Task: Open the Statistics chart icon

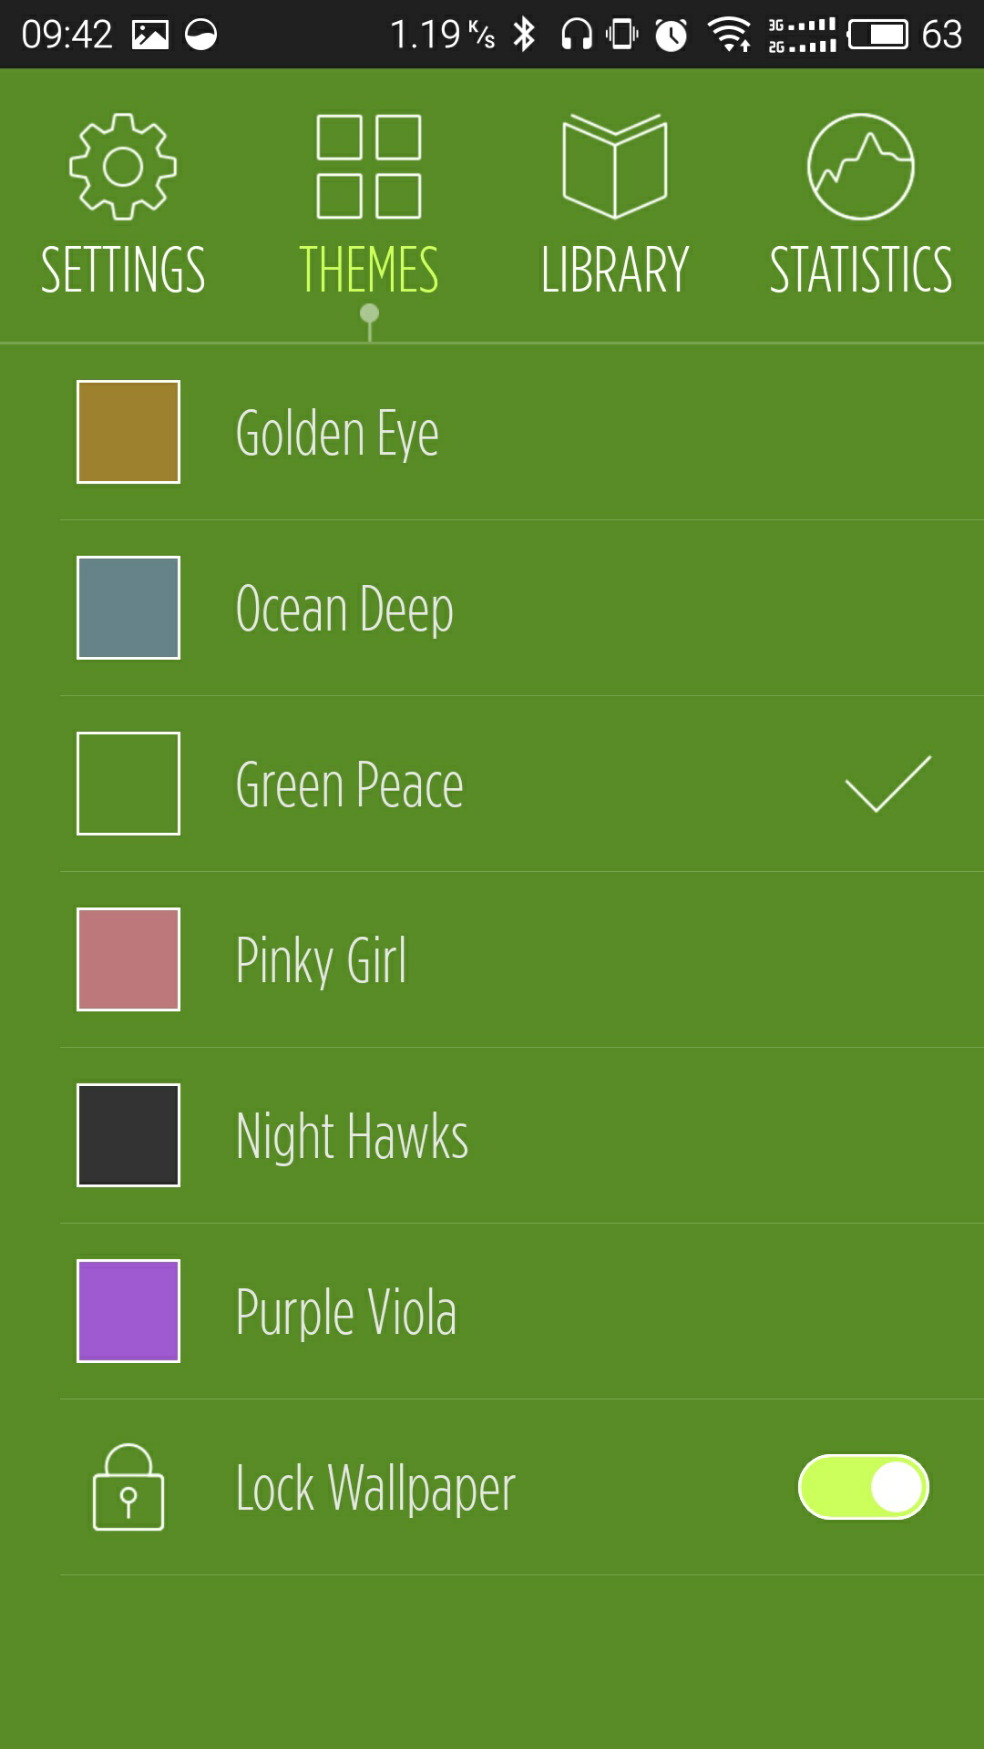Action: tap(860, 166)
